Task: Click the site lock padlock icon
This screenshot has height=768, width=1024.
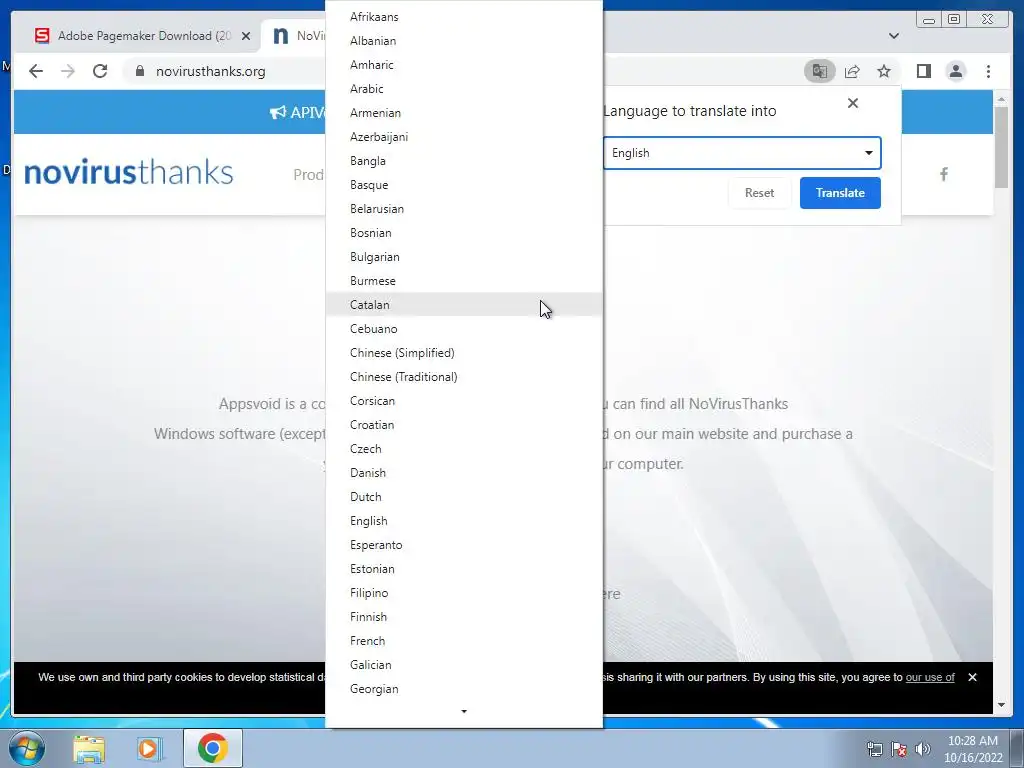Action: tap(139, 71)
